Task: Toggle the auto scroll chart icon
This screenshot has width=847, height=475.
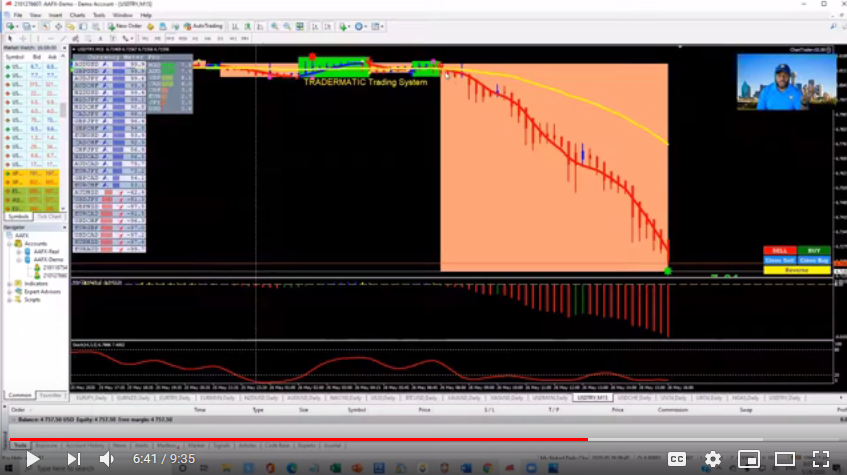Action: (x=315, y=26)
